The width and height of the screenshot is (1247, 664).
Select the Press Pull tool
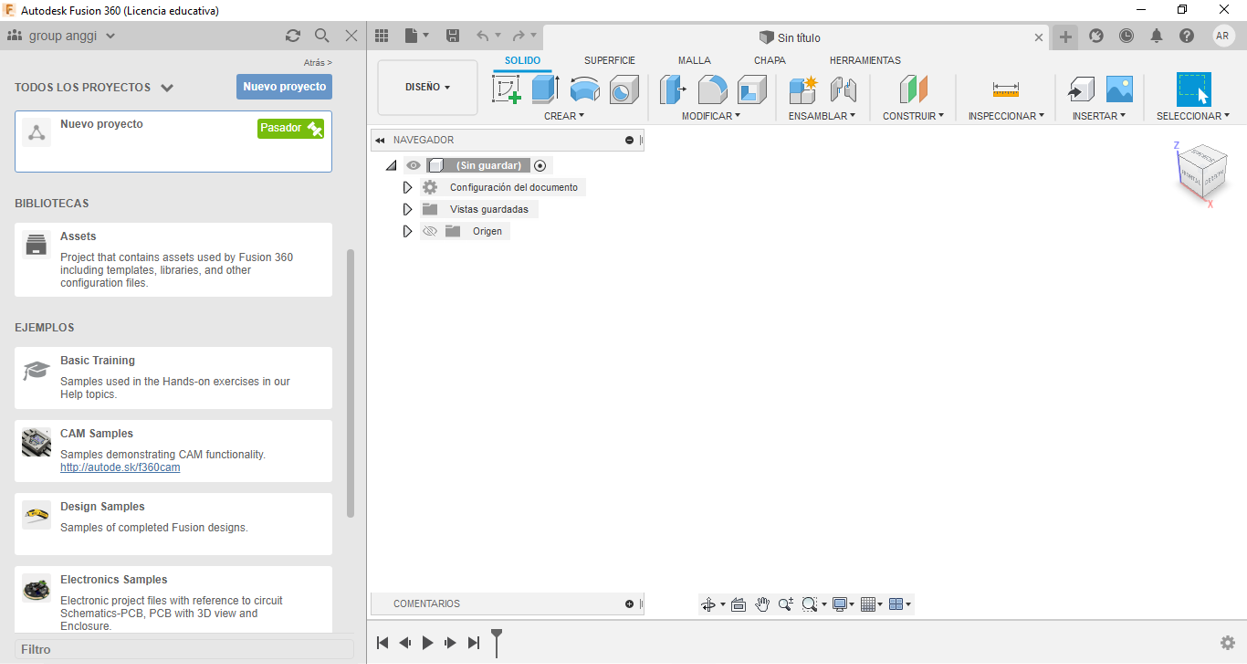tap(673, 90)
